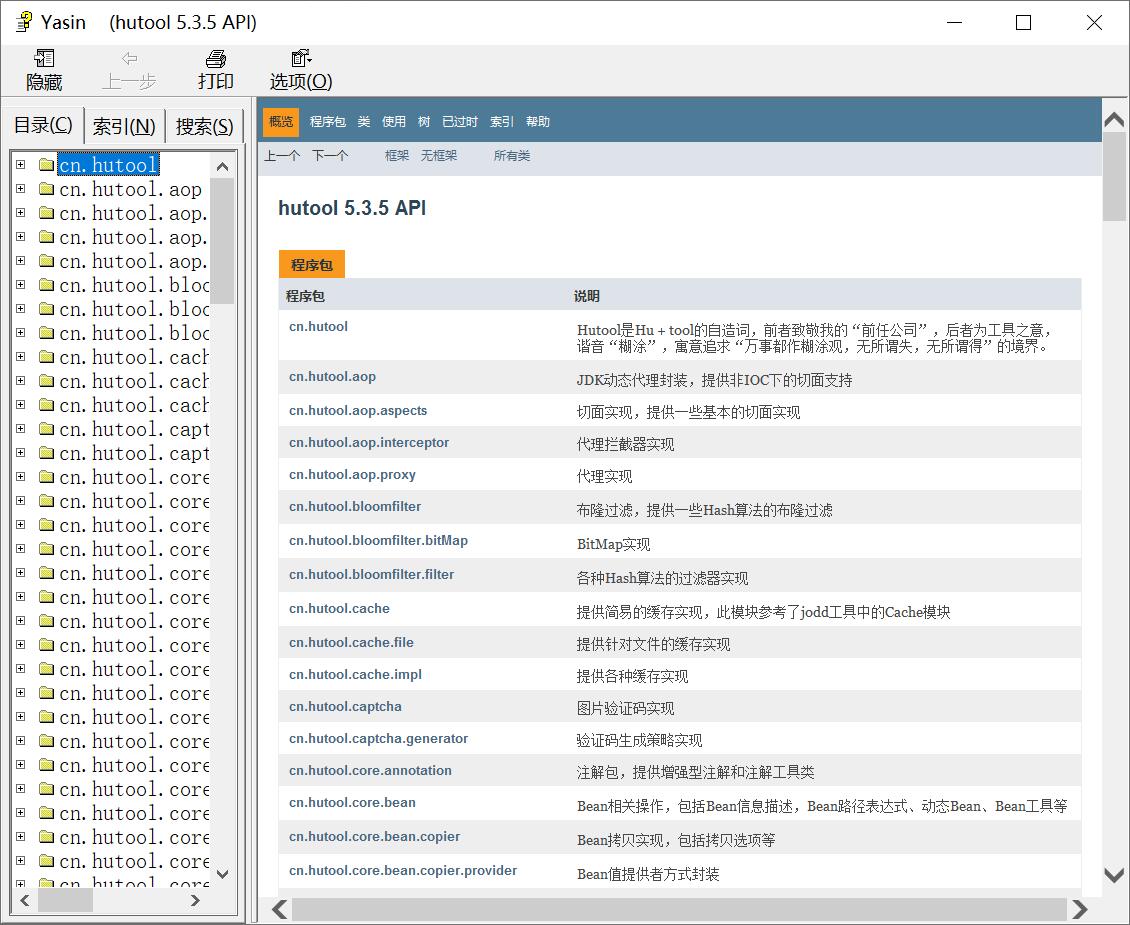Click tree panel scroll-down arrow

(223, 874)
